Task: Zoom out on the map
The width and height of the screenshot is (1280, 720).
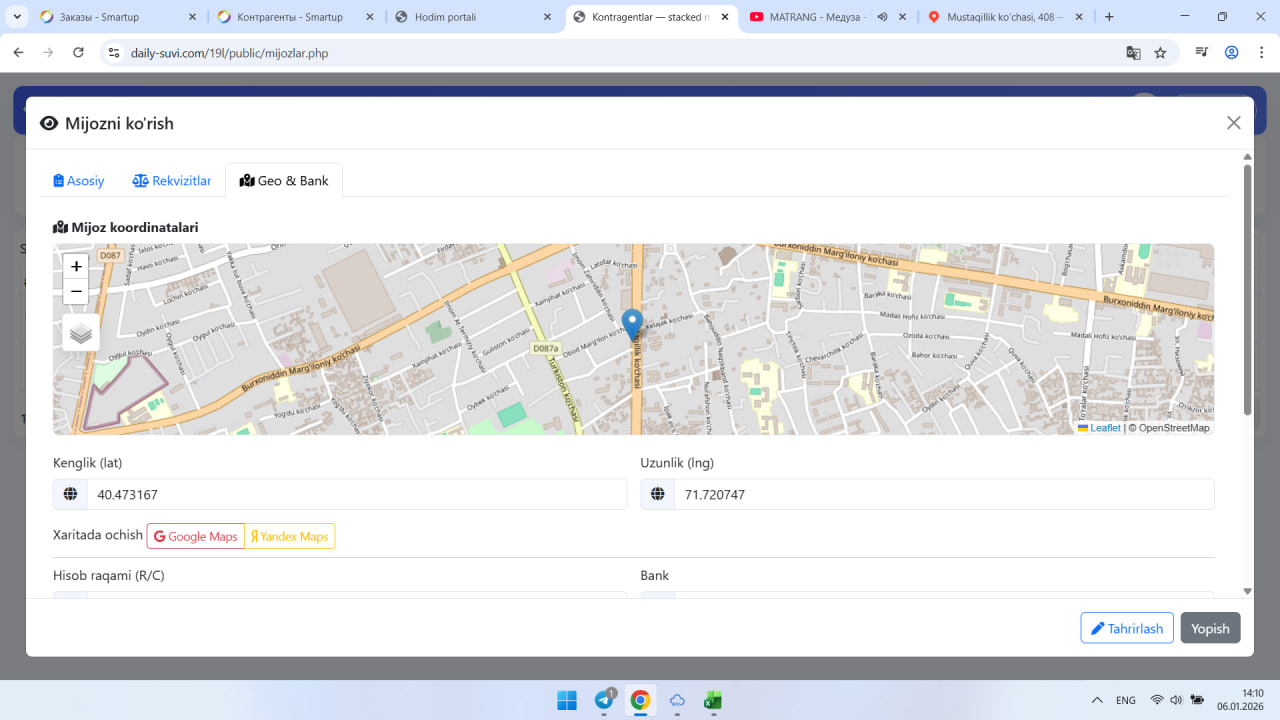Action: tap(76, 291)
